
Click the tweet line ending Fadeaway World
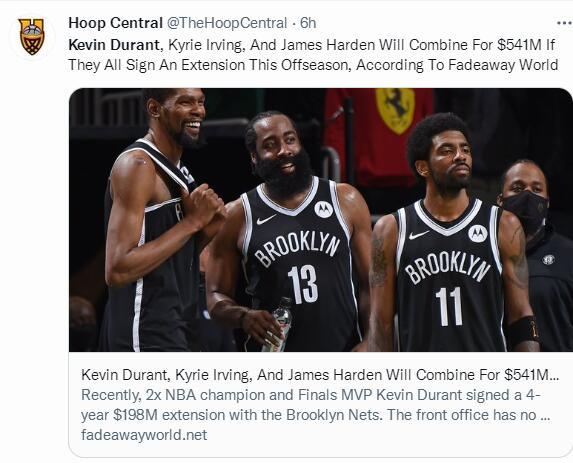point(313,65)
